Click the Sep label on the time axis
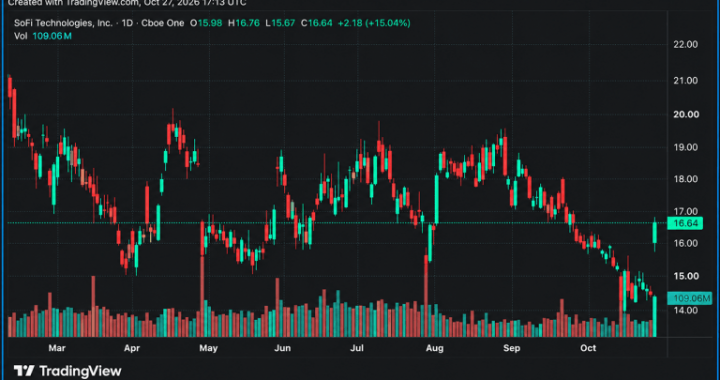 (511, 348)
